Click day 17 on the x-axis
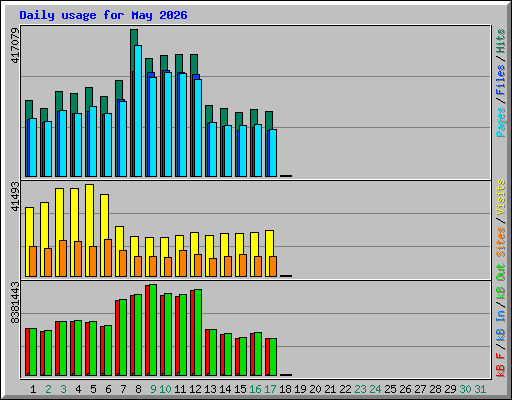The width and height of the screenshot is (512, 400). [x=270, y=389]
